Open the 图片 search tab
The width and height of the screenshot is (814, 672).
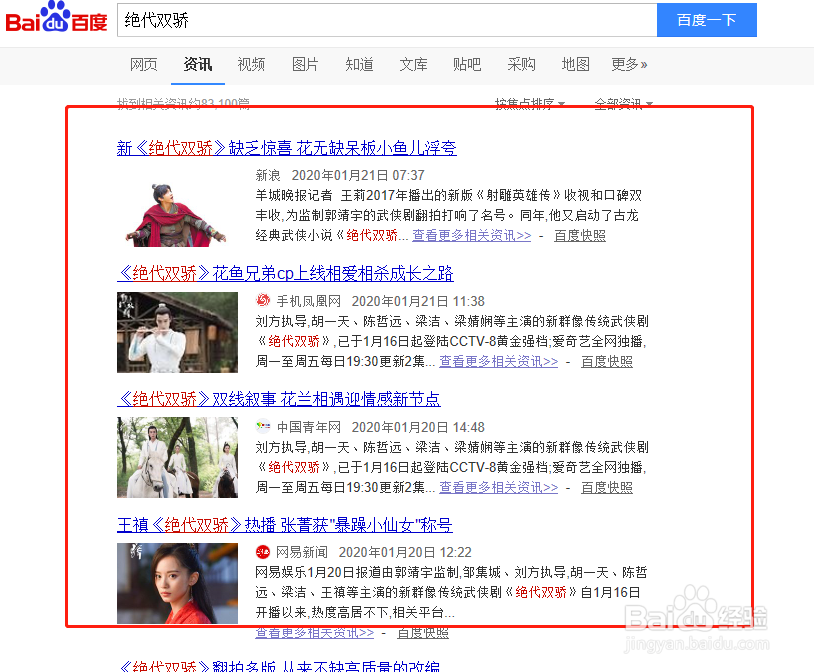coord(305,64)
